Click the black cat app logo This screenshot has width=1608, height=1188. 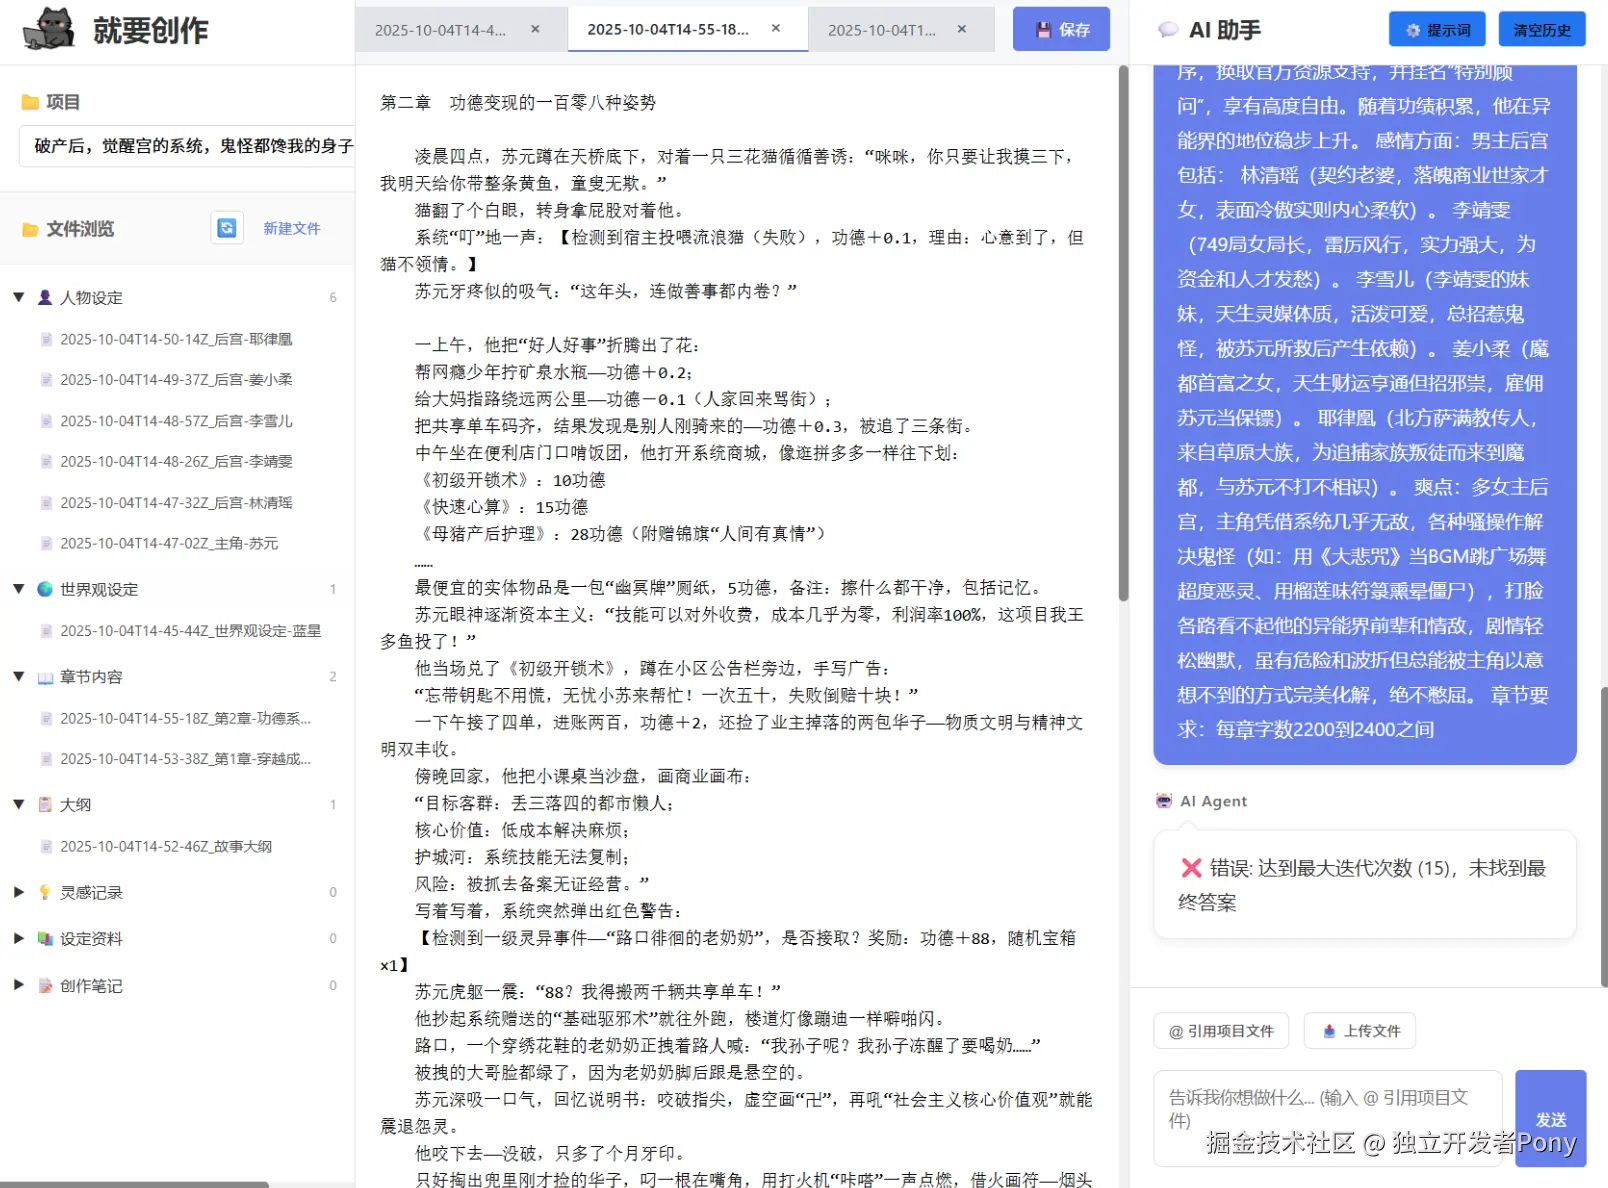tap(48, 29)
